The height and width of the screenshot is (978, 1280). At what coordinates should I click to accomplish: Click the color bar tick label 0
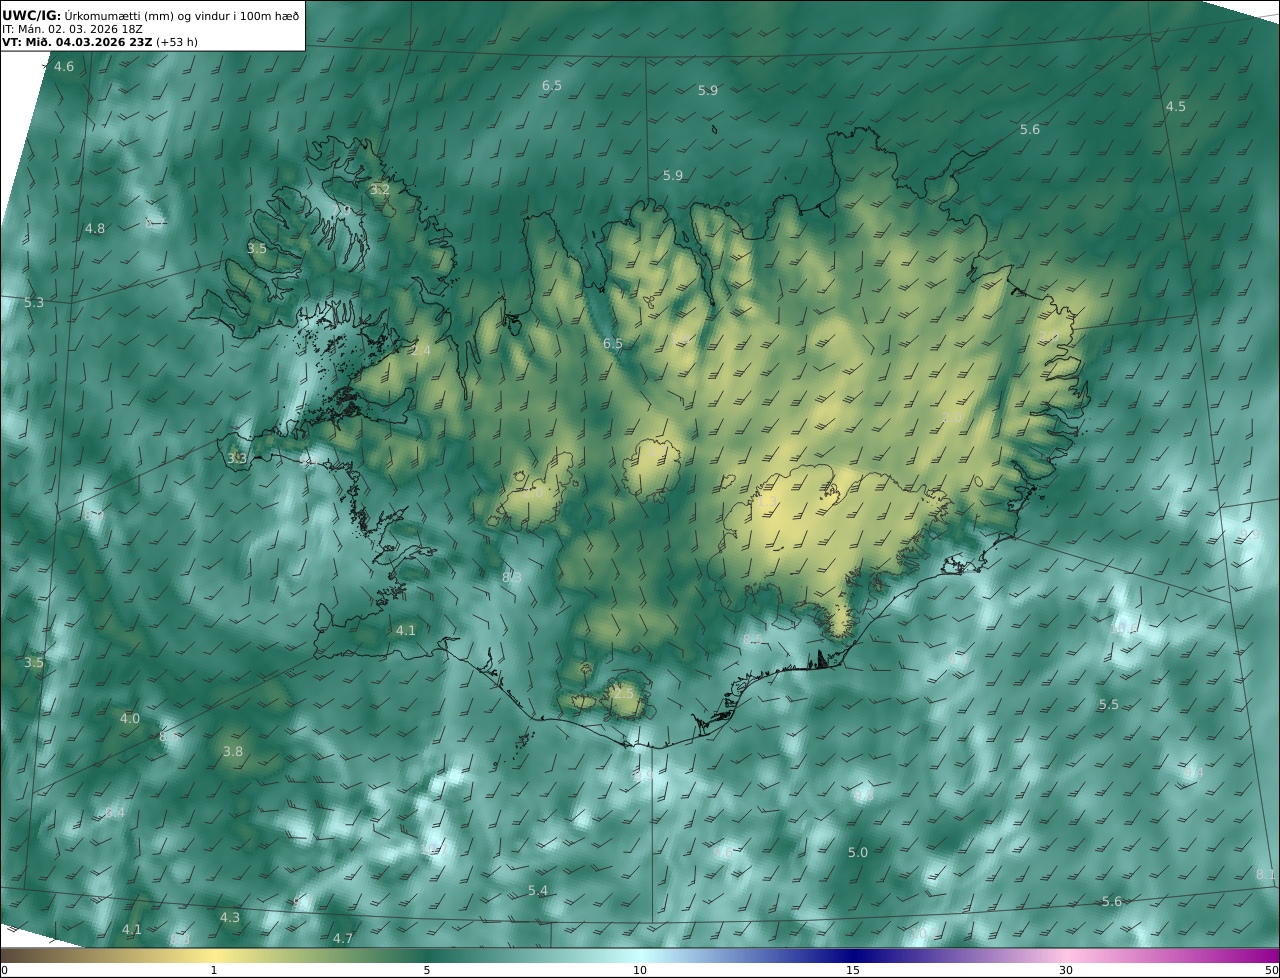(x=4, y=970)
